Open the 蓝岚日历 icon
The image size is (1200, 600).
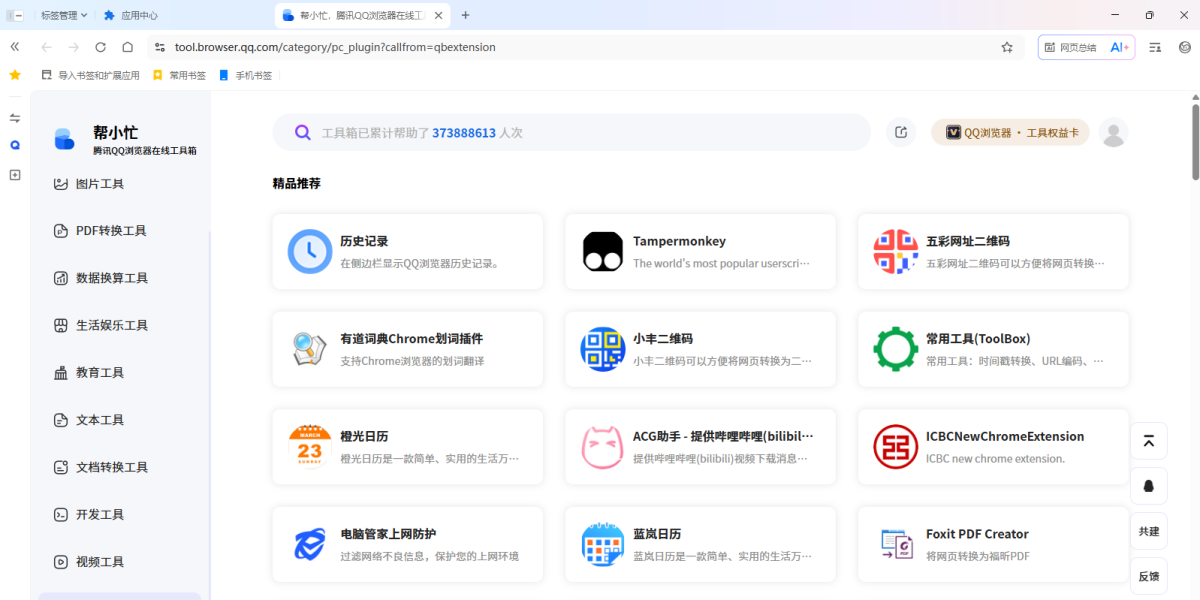pyautogui.click(x=603, y=545)
